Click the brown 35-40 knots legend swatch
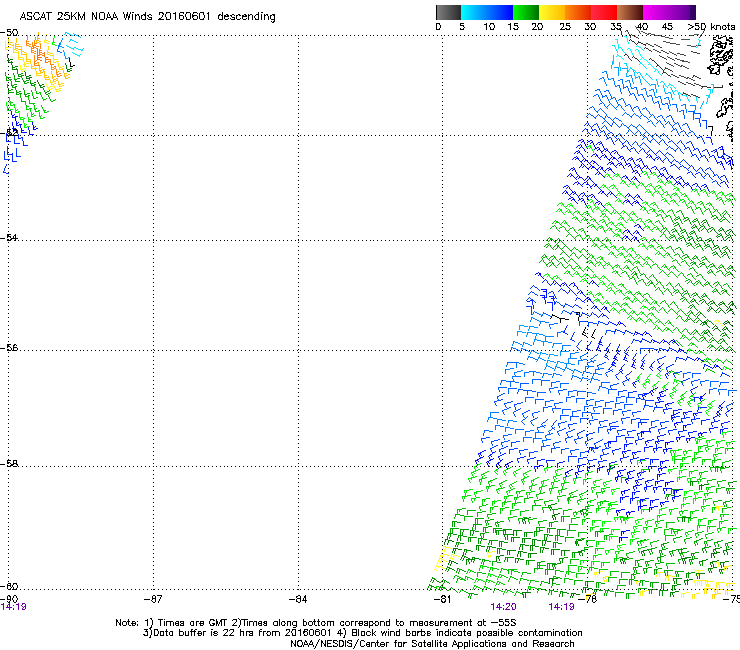 [x=630, y=12]
